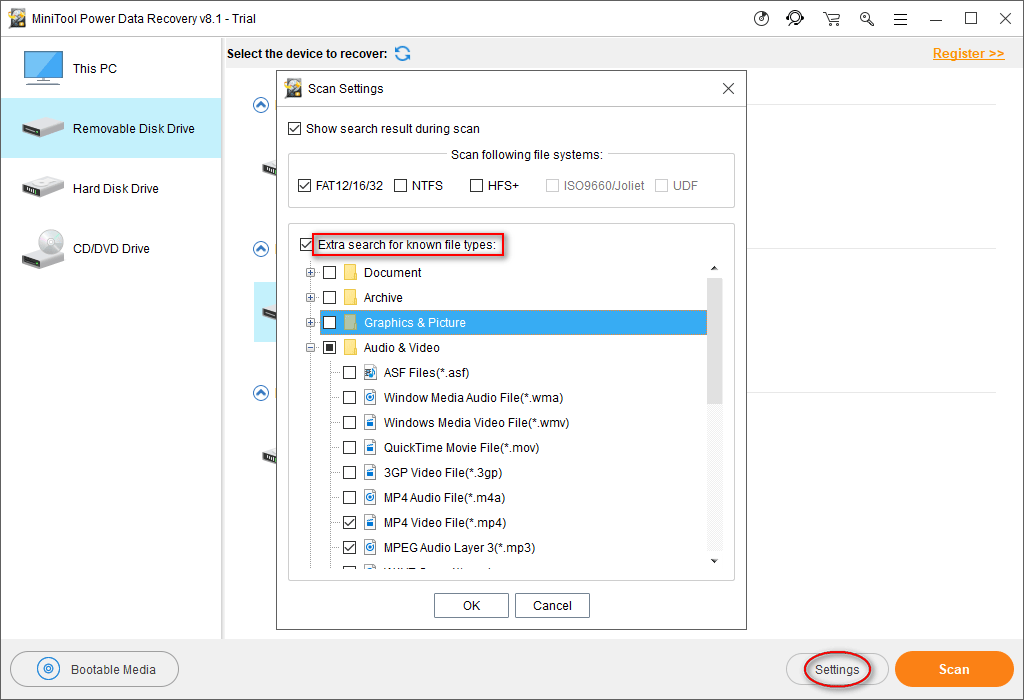
Task: Open the support headset icon in title bar
Action: pos(795,18)
